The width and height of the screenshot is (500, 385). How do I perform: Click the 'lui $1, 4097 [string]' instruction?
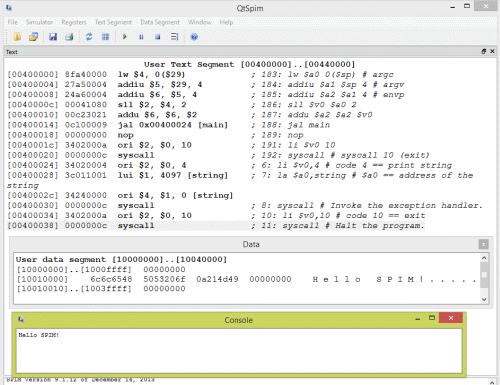[x=173, y=175]
